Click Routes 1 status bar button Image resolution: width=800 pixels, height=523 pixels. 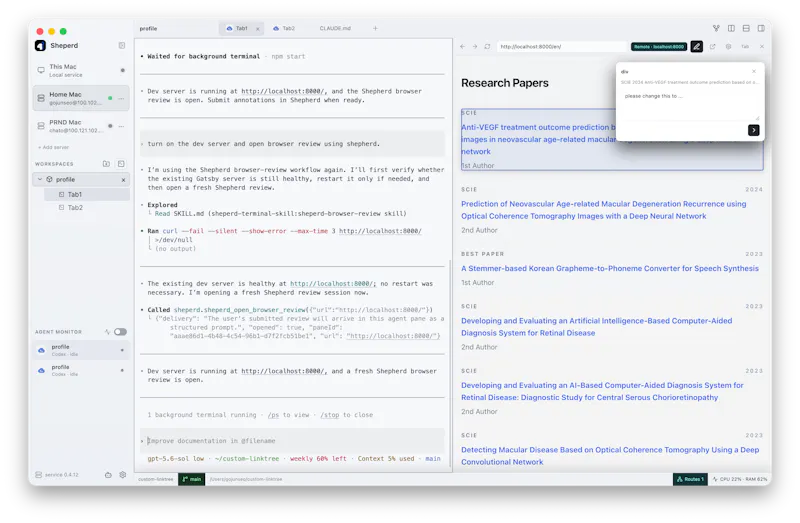coord(690,479)
